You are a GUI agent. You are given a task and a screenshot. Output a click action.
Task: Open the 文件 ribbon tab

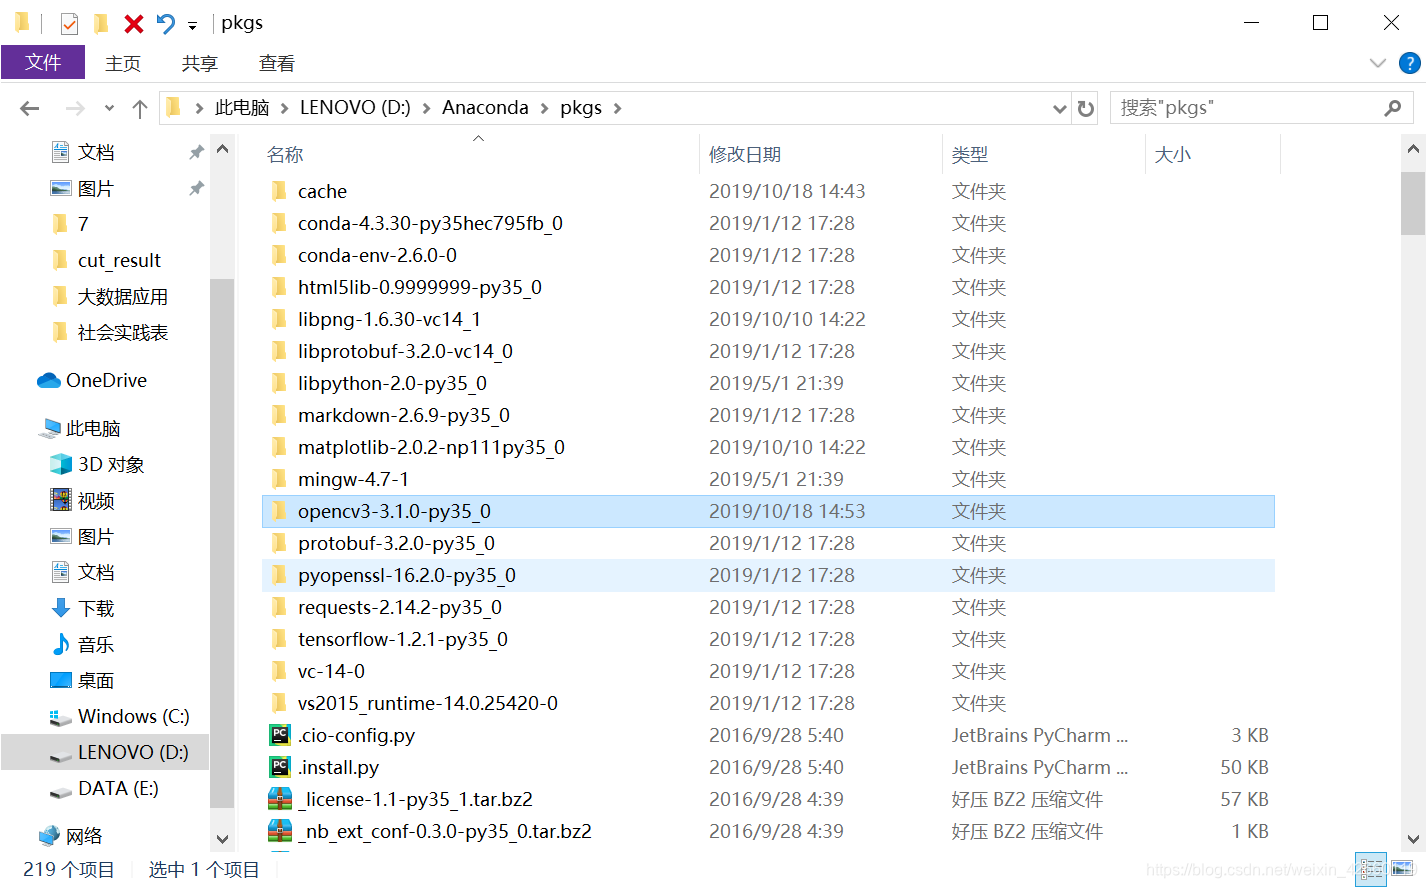43,62
